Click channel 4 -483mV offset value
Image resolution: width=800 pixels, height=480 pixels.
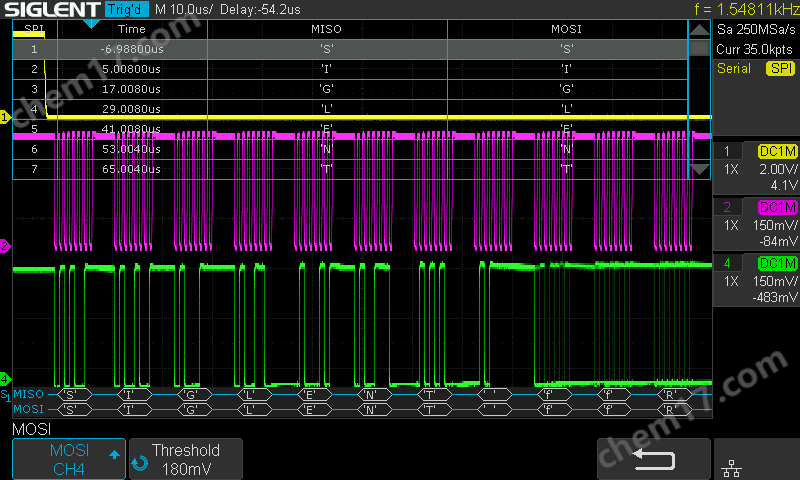(775, 297)
